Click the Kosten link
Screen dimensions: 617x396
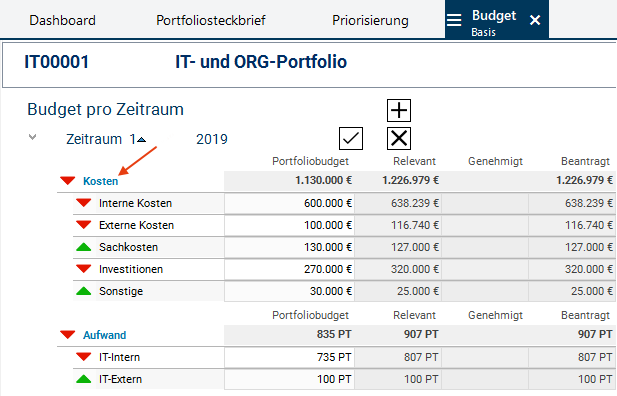tap(101, 181)
